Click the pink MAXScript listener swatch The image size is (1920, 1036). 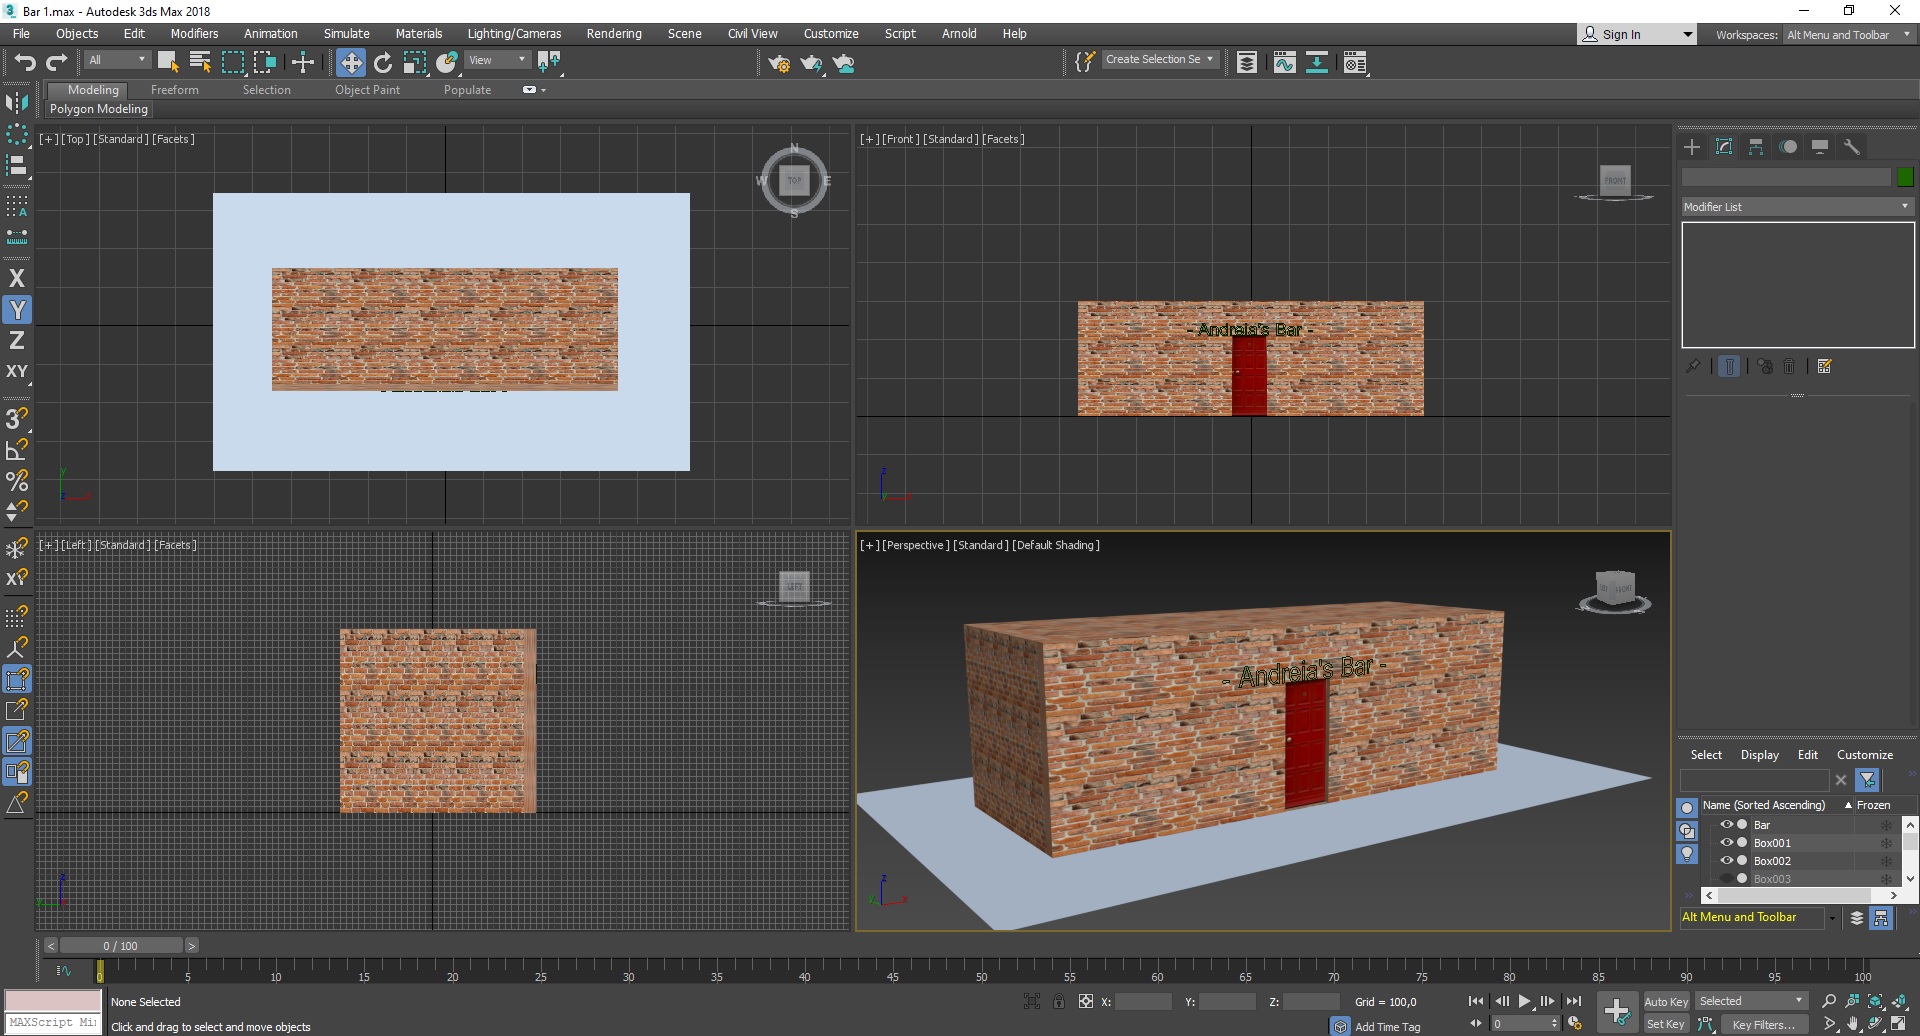(53, 1001)
